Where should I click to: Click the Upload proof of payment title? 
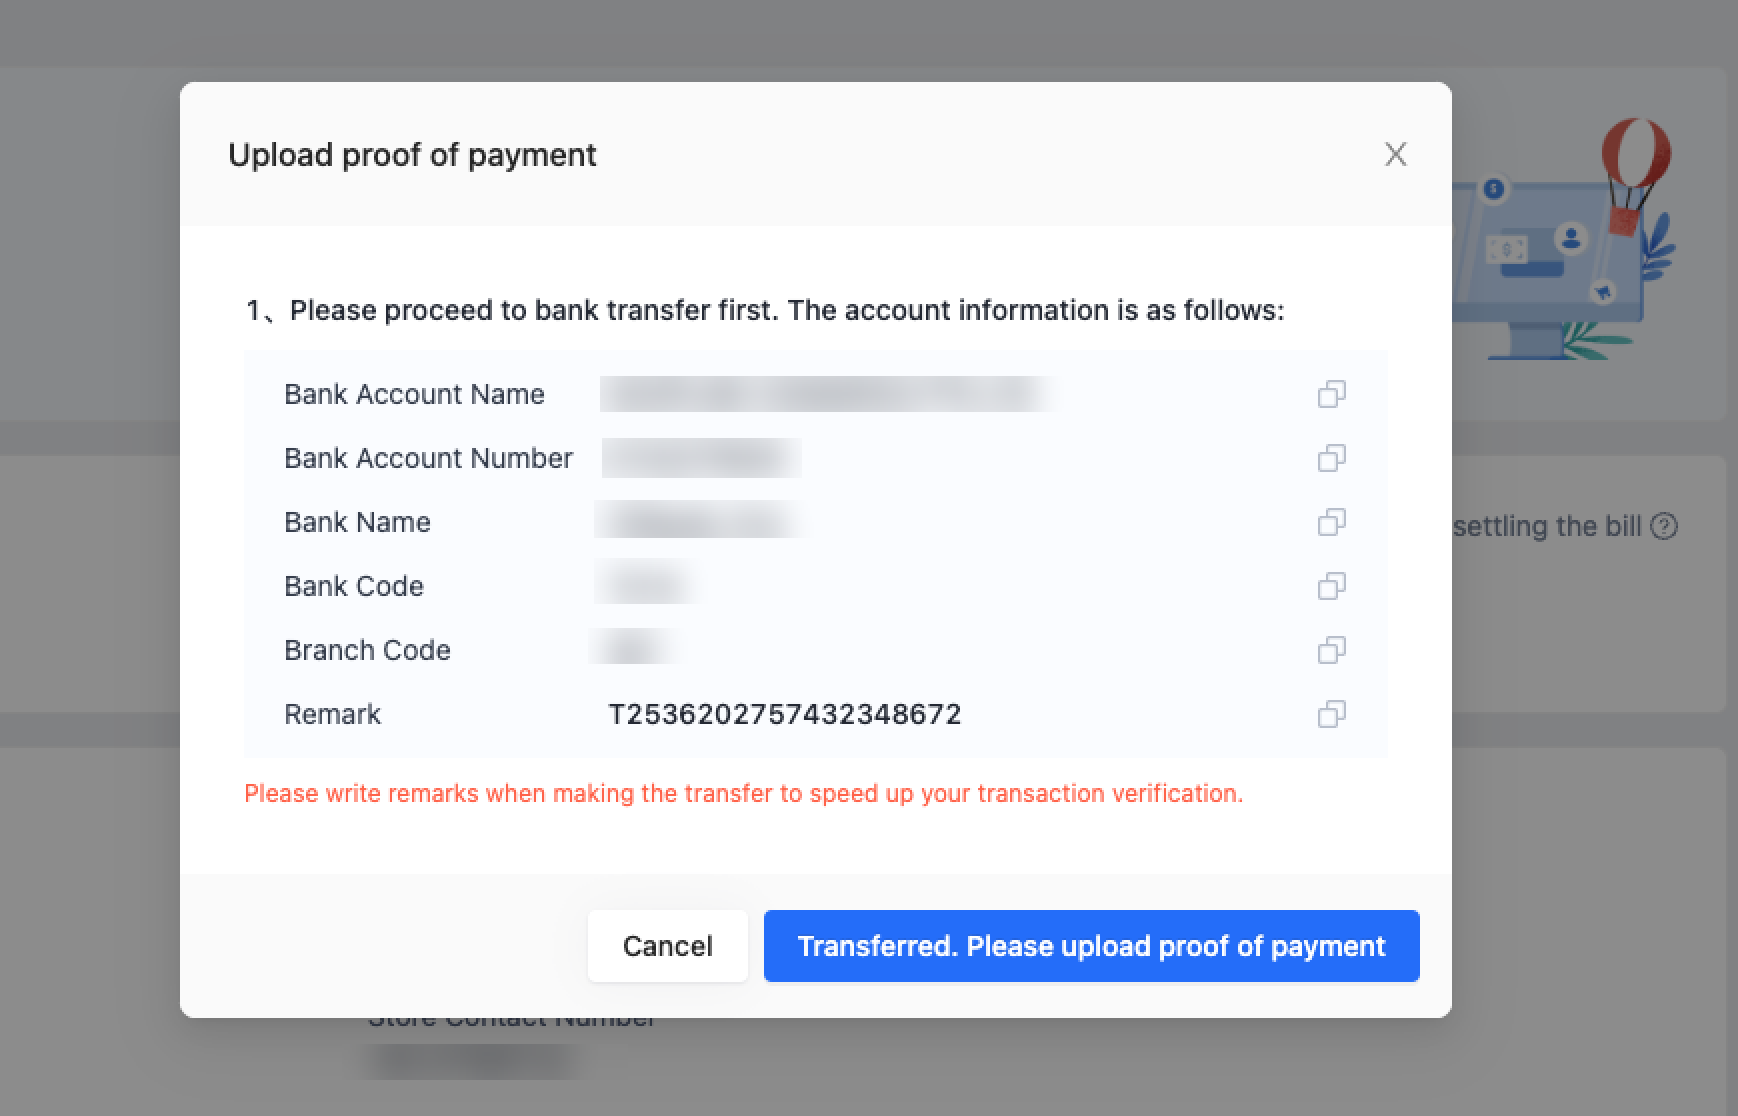(412, 155)
